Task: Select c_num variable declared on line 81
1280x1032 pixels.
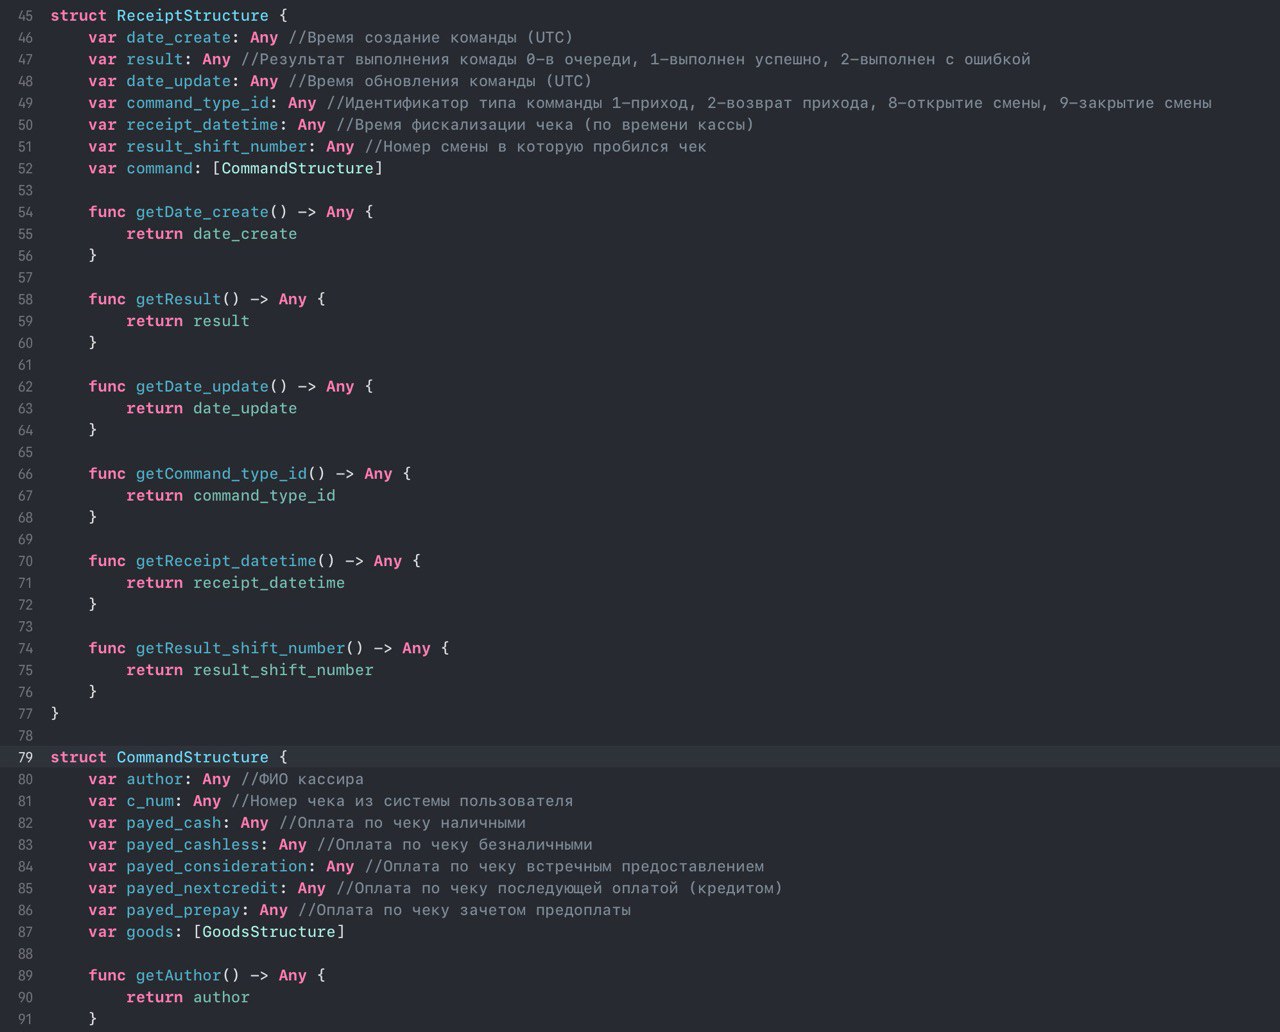Action: click(149, 801)
